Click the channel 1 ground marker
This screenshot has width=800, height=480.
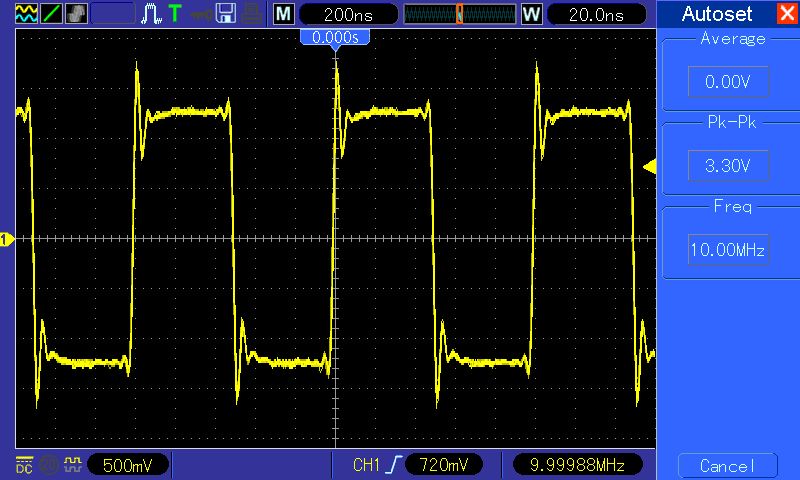(7, 239)
